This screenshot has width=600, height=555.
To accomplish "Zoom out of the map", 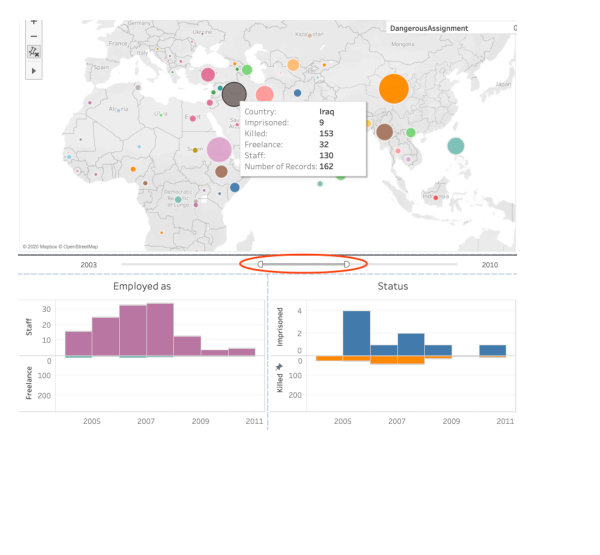I will coord(34,36).
